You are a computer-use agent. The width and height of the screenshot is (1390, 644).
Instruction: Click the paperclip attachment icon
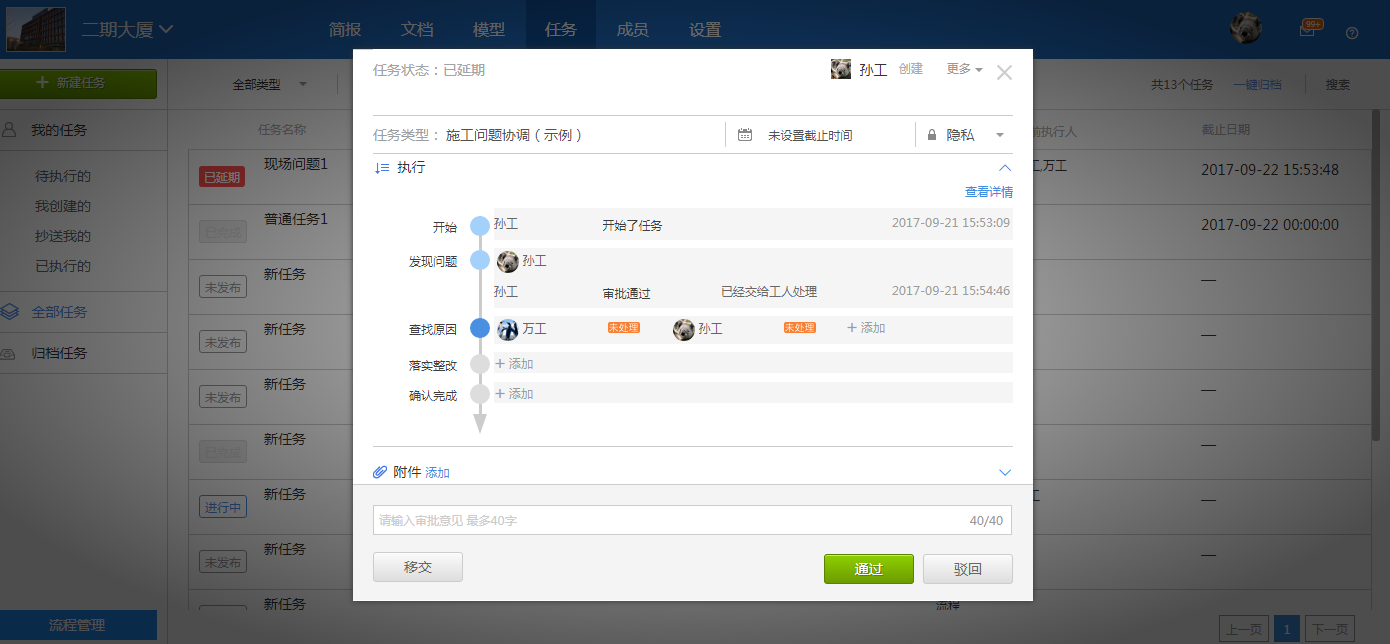coord(380,472)
